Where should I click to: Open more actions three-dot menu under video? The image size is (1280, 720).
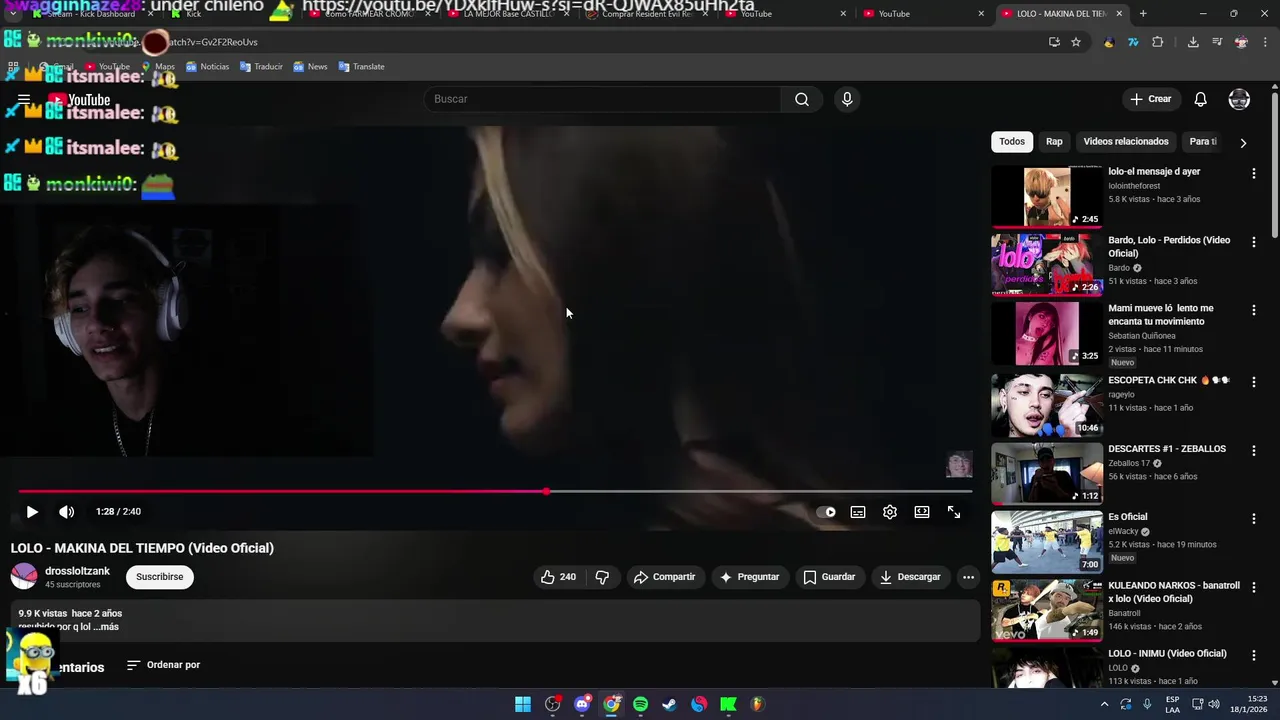tap(968, 577)
